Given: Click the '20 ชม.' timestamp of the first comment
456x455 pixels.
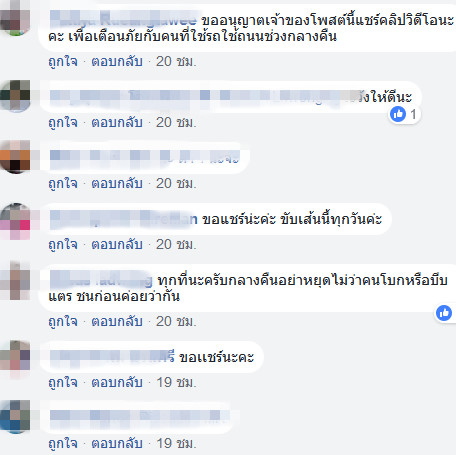Looking at the screenshot, I should click(x=176, y=62).
